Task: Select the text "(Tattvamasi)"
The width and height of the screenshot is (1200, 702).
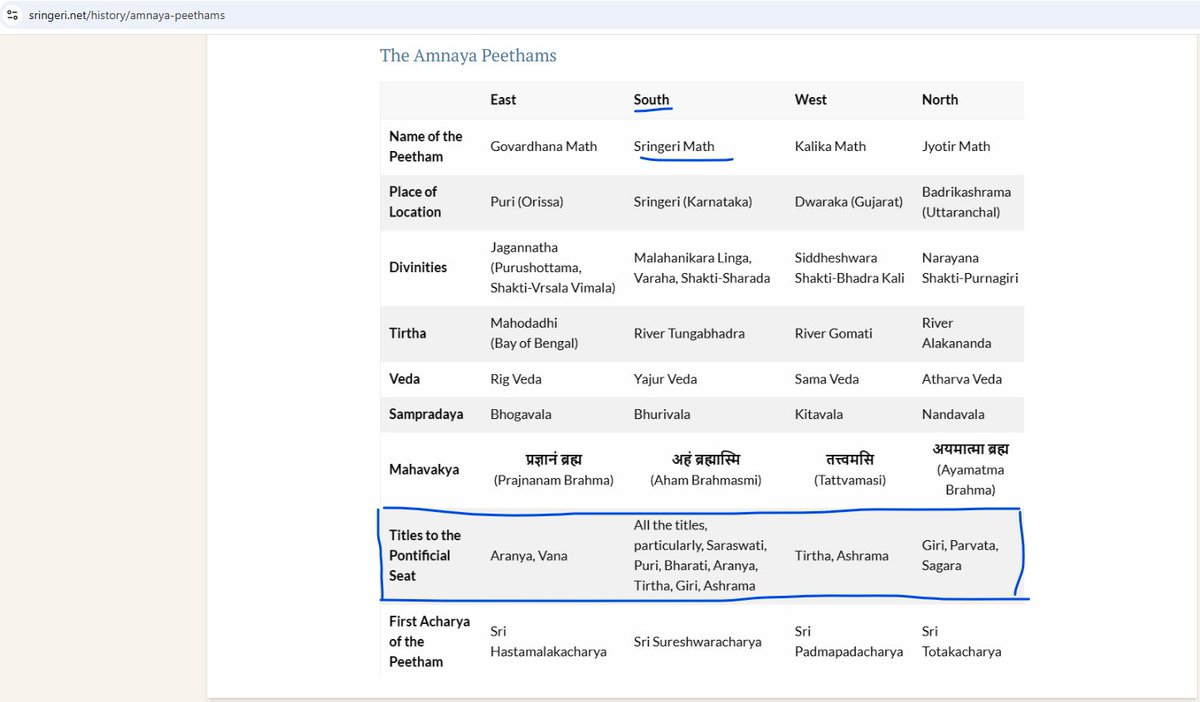Action: 850,480
